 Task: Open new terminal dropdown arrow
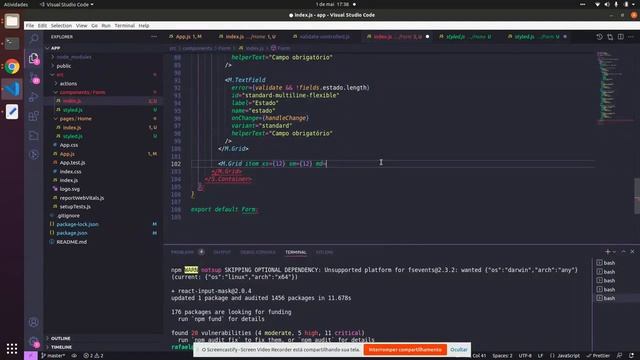[x=614, y=252]
